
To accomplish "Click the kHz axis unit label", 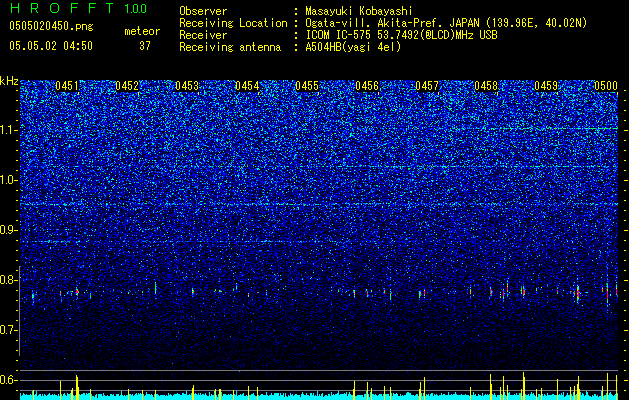I will click(x=9, y=81).
